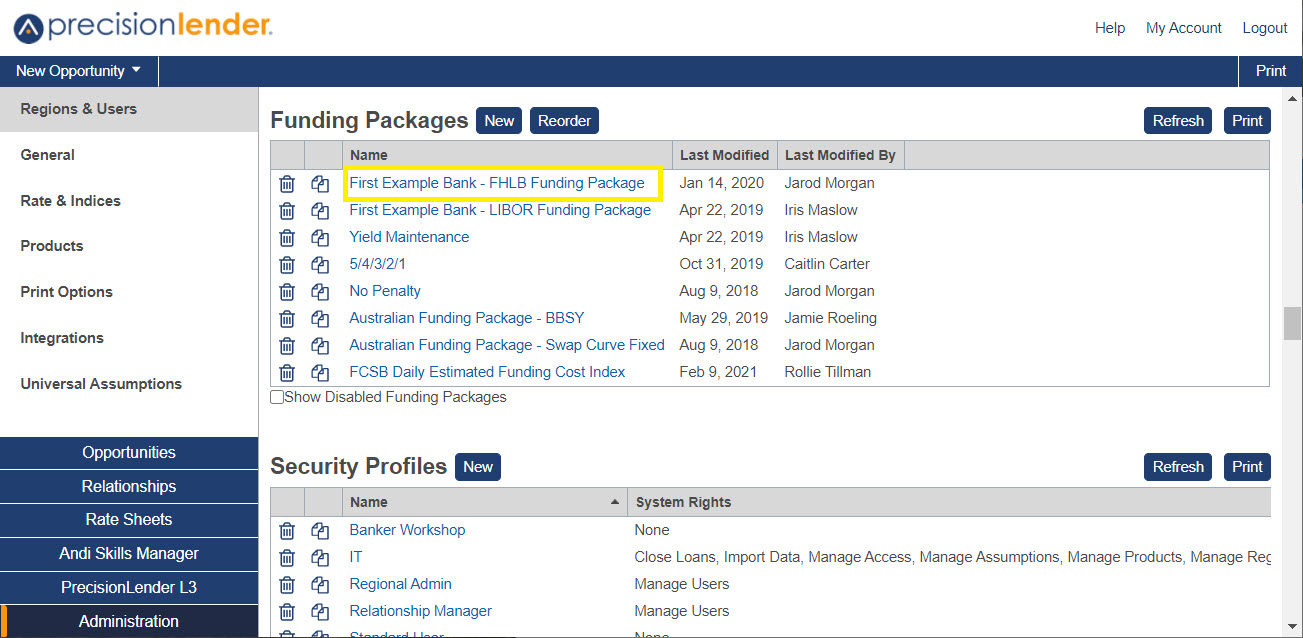Screen dimensions: 1303x638
Task: Copy the LIBOR Funding Package row
Action: [320, 210]
